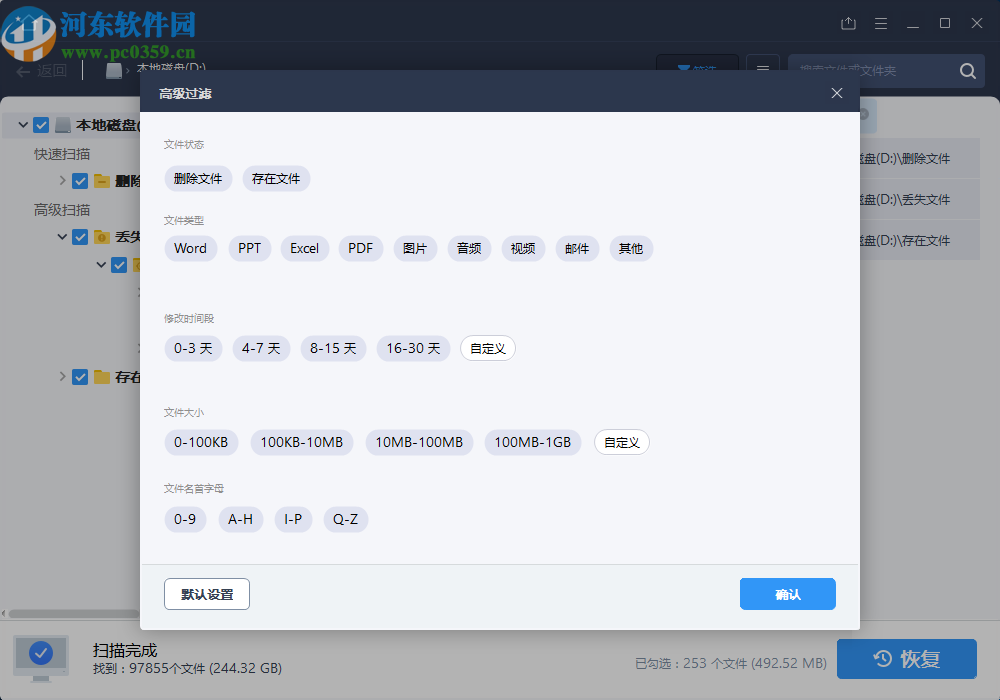
Task: Choose the 4-7 天 modified time range
Action: 261,348
